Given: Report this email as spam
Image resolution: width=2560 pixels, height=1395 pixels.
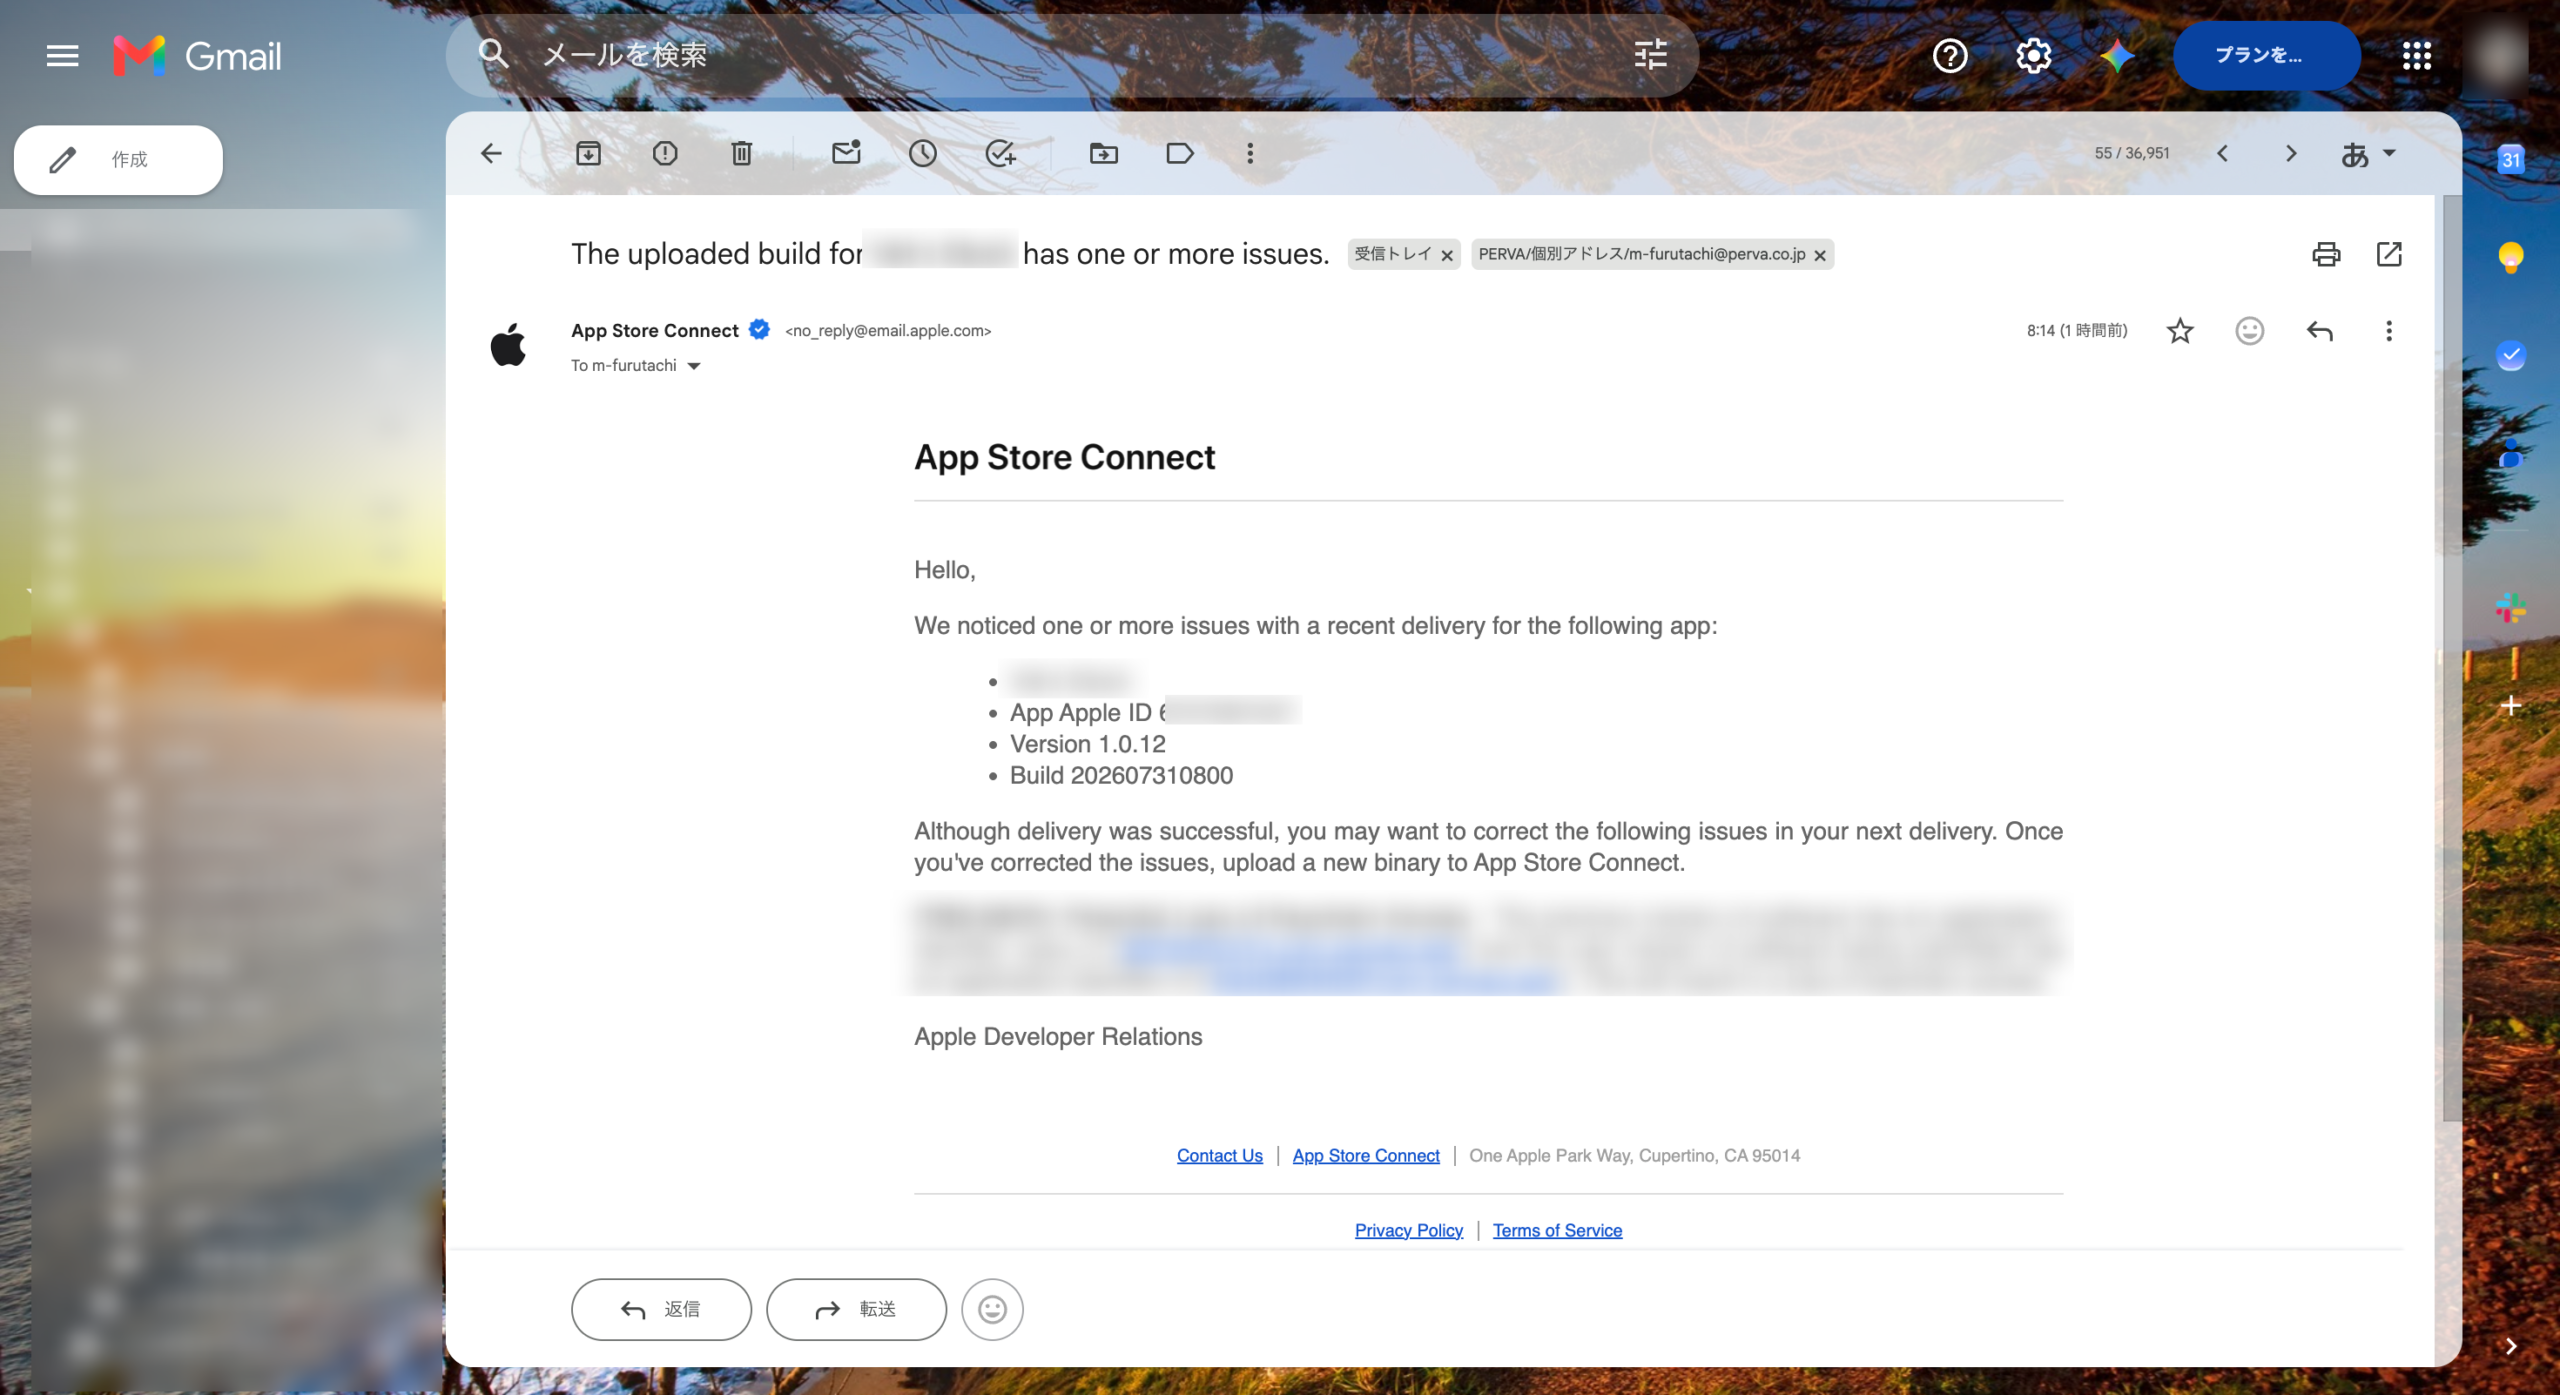Looking at the screenshot, I should tap(665, 153).
